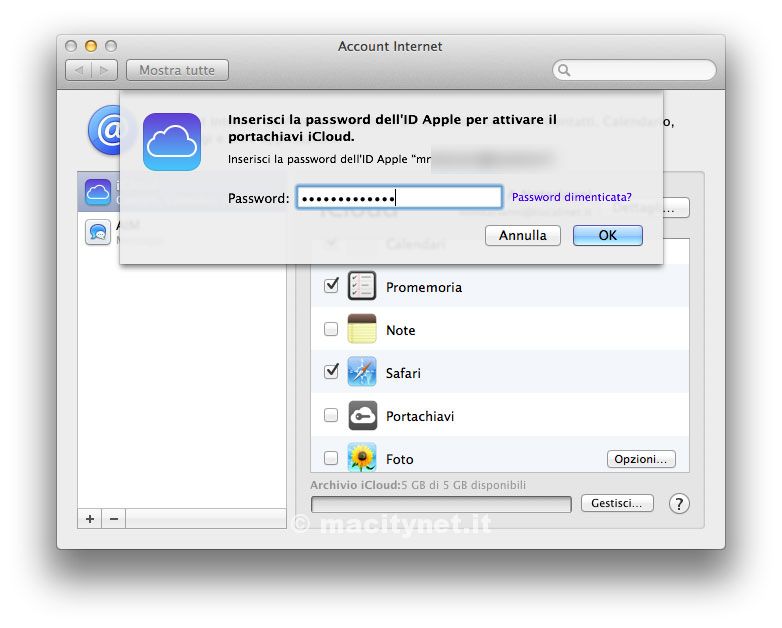Click the Account Internet window title

390,46
